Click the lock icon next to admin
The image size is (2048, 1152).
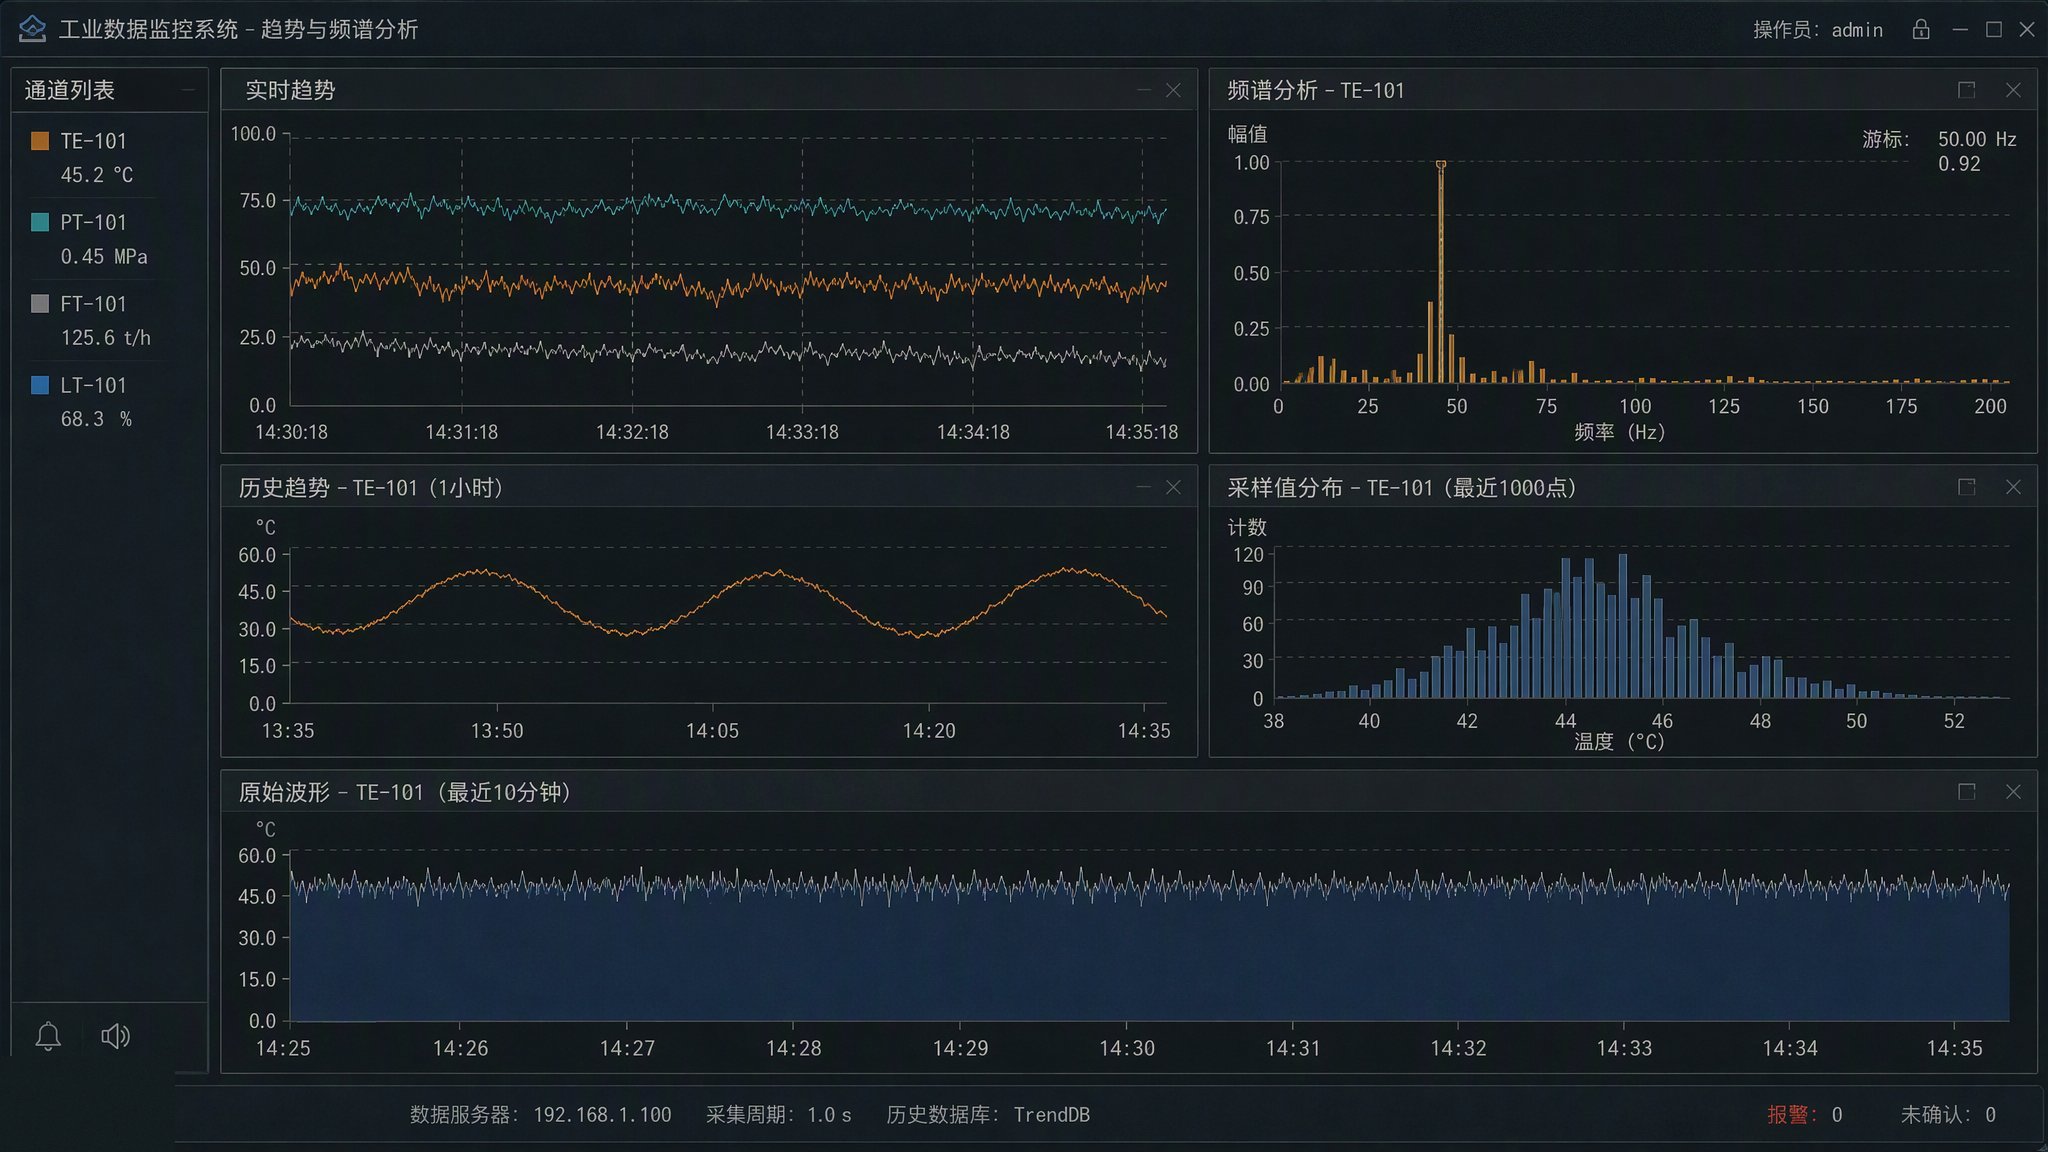(x=1921, y=29)
